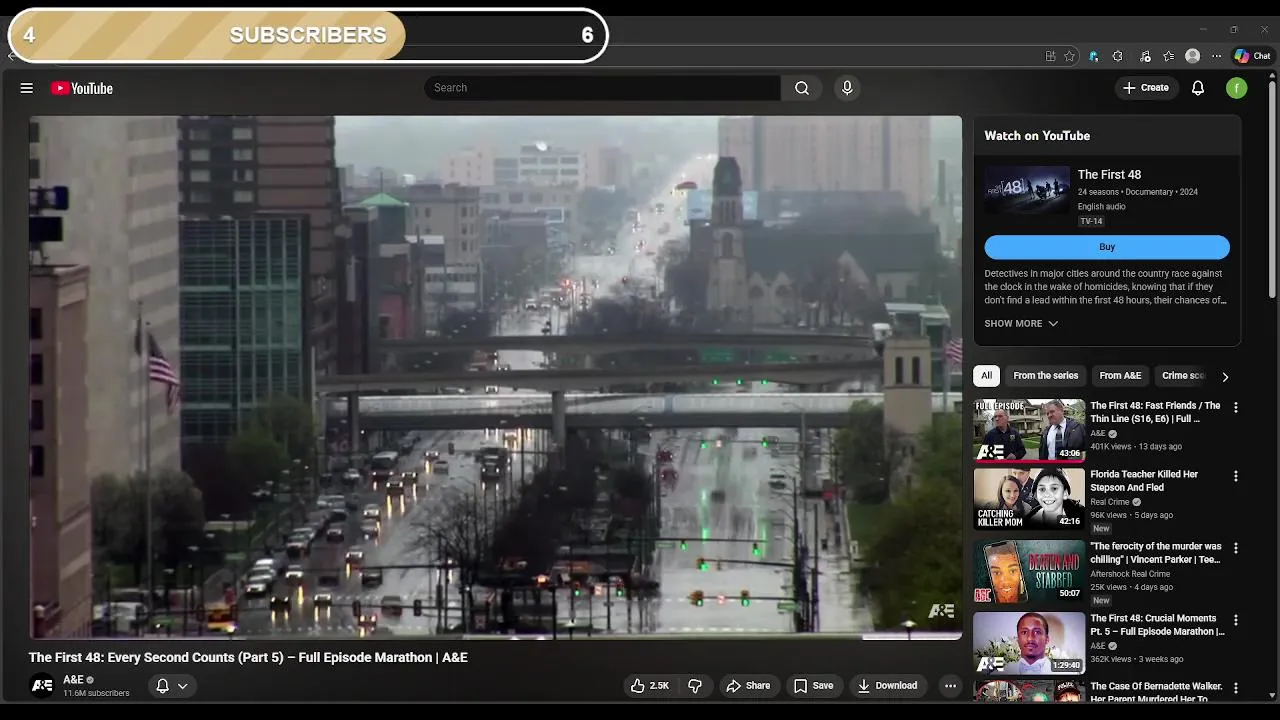Open The First 48 show thumbnail
The image size is (1280, 720).
[1027, 191]
